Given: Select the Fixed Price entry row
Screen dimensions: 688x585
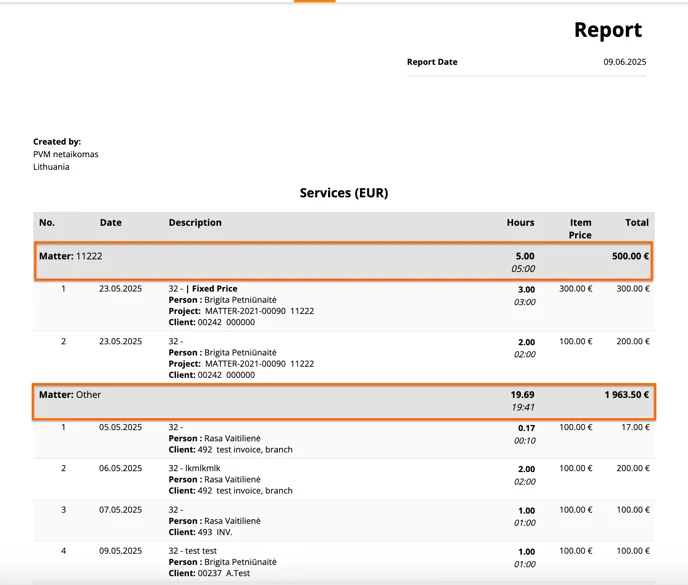Looking at the screenshot, I should point(344,305).
